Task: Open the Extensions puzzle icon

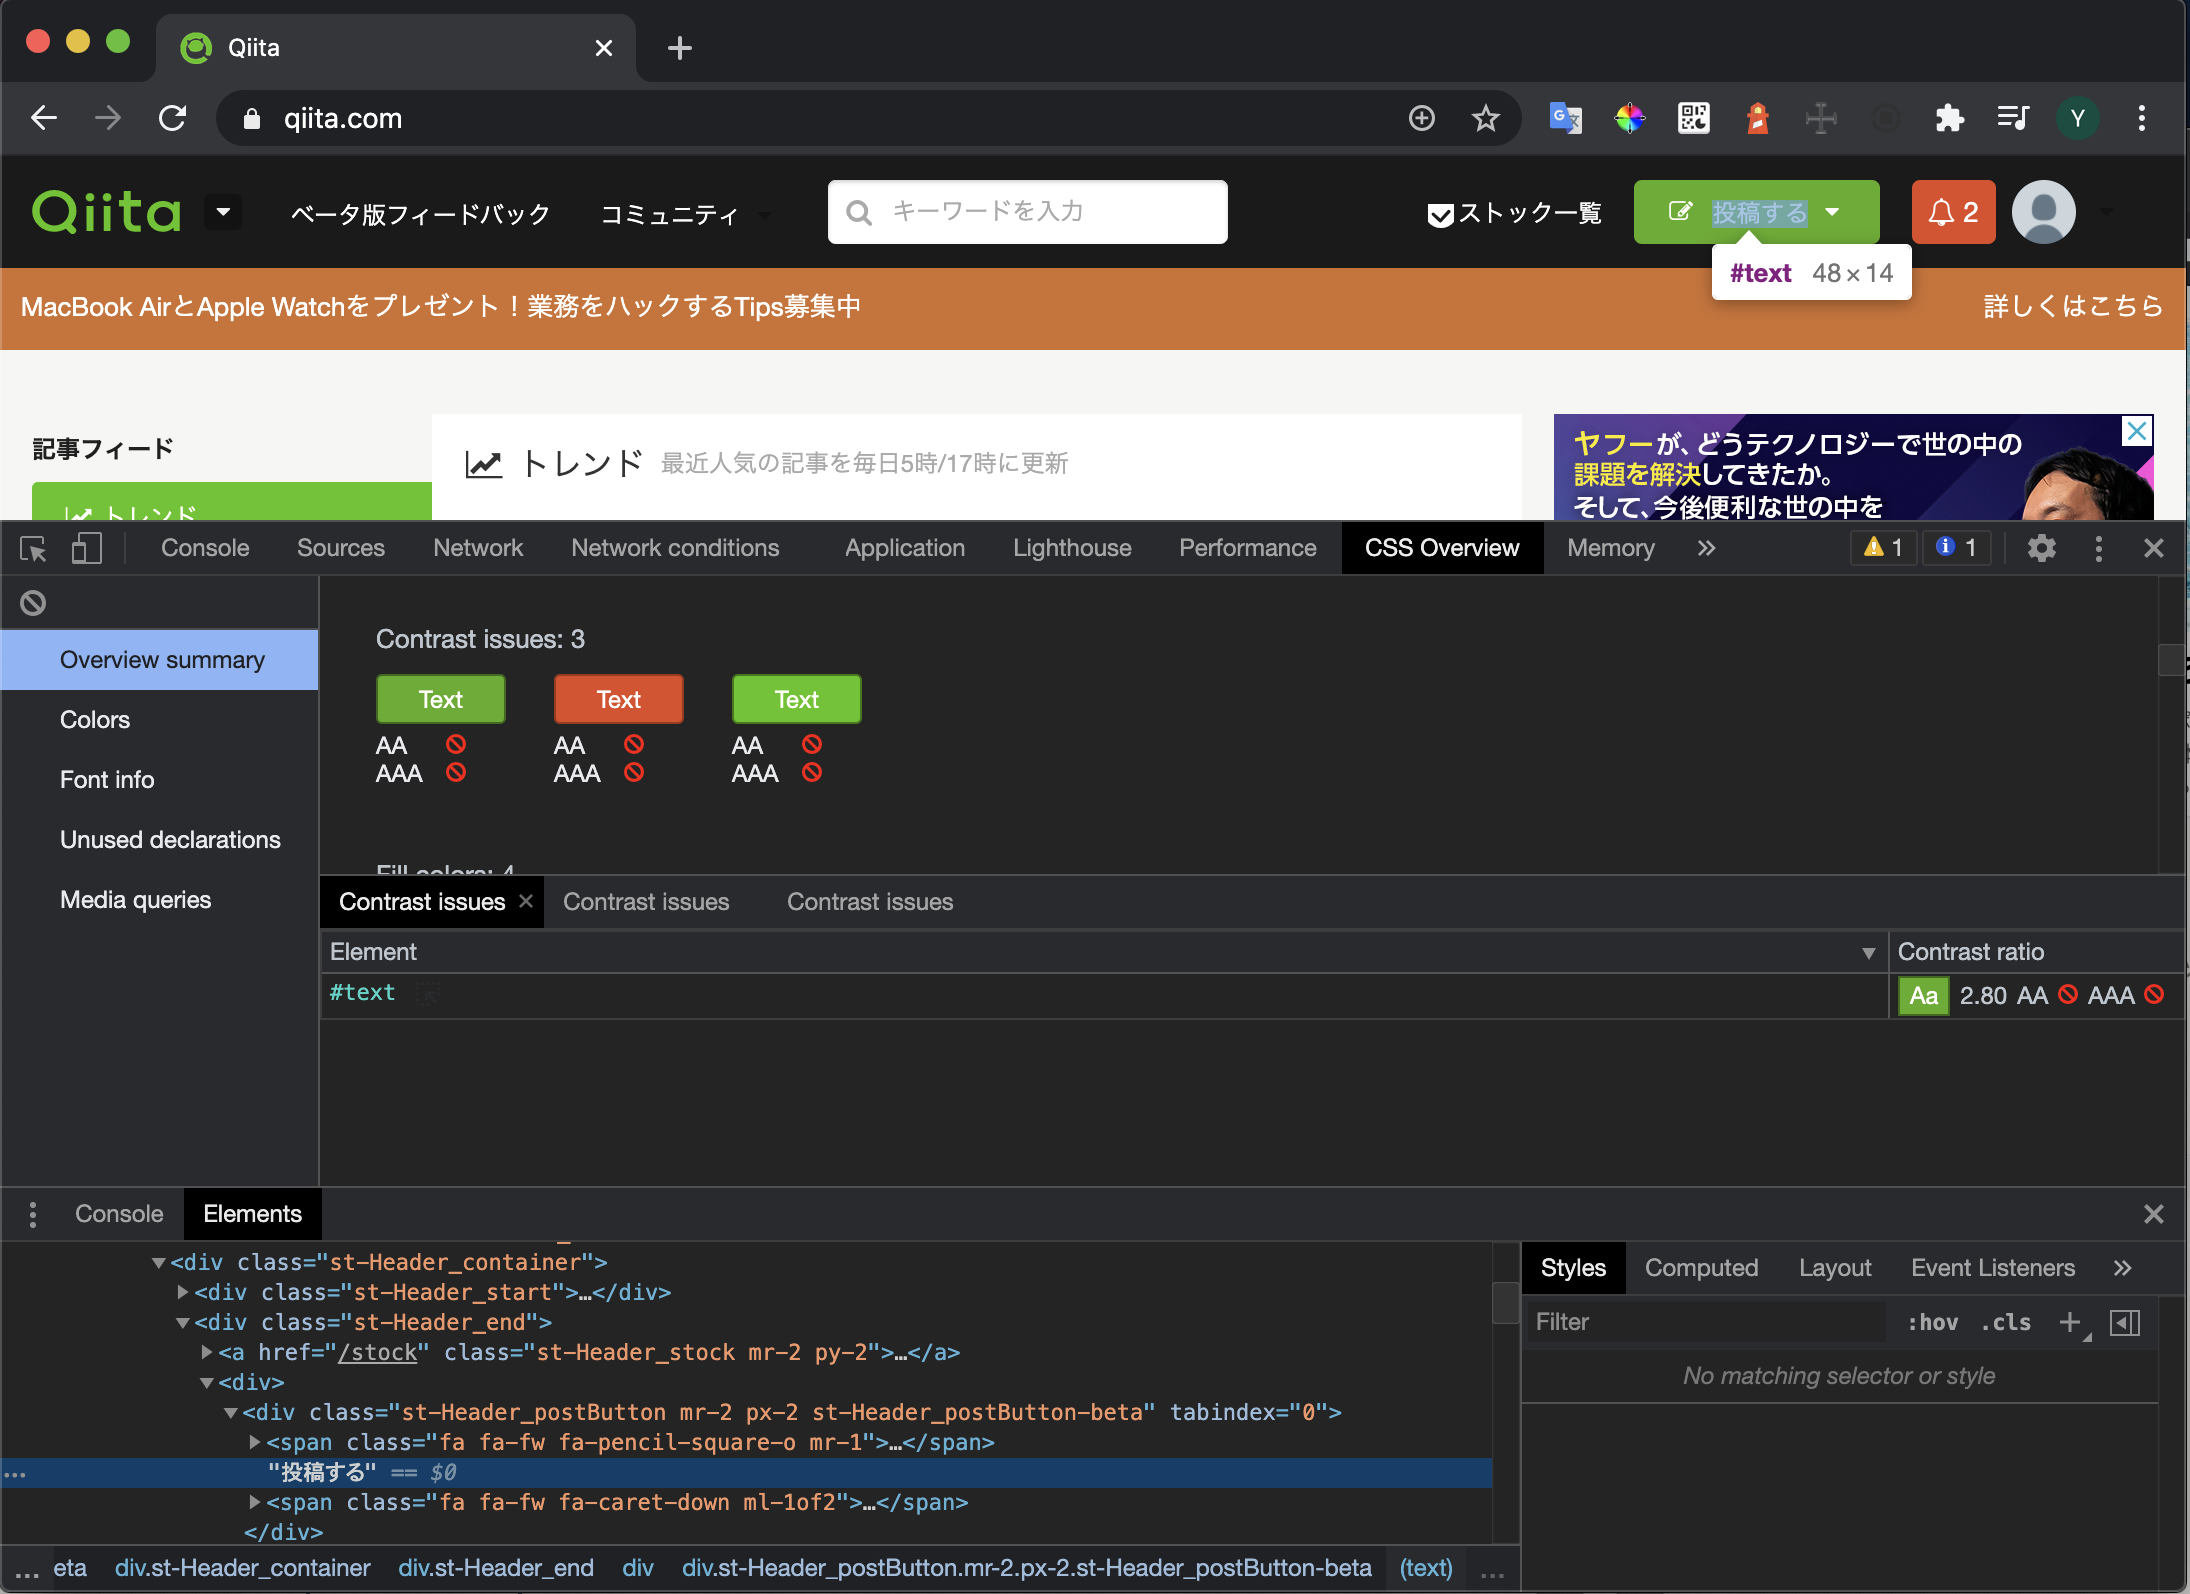Action: tap(1949, 118)
